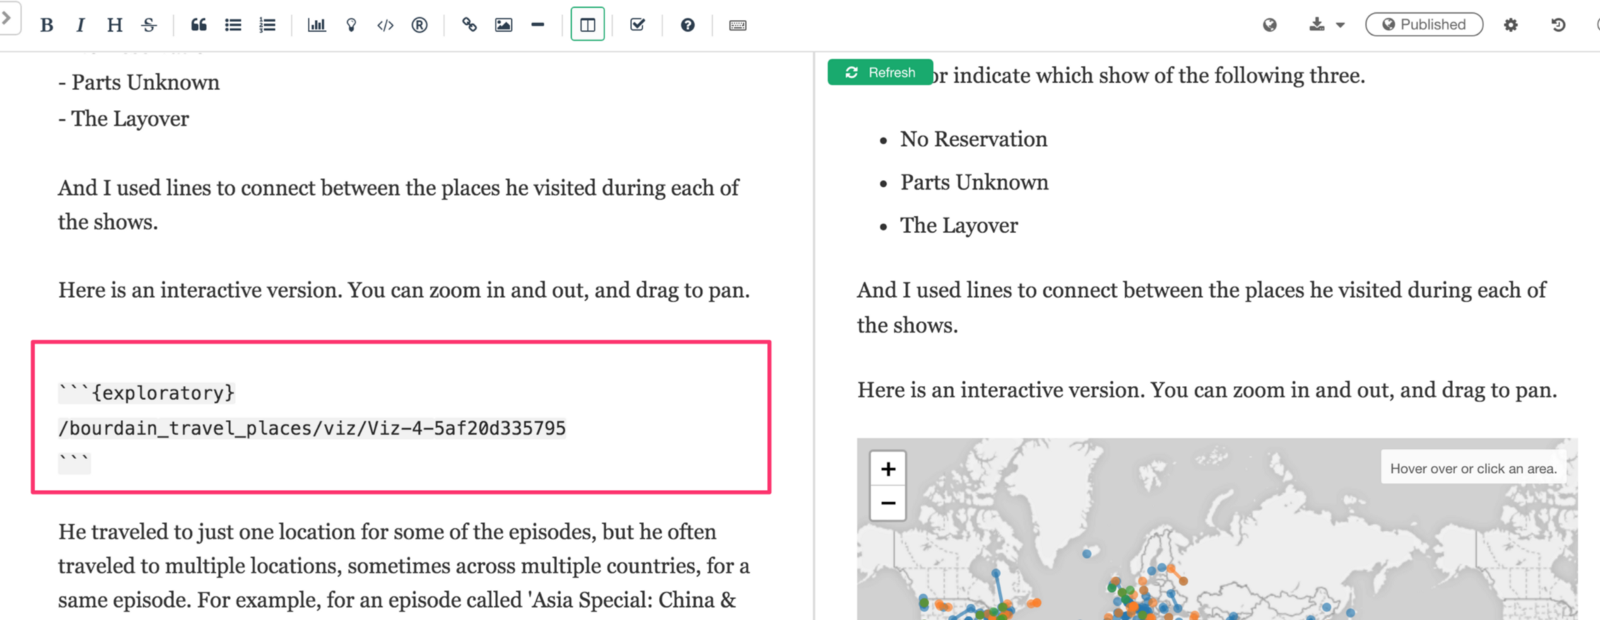
Task: Zoom in on the map
Action: (888, 469)
